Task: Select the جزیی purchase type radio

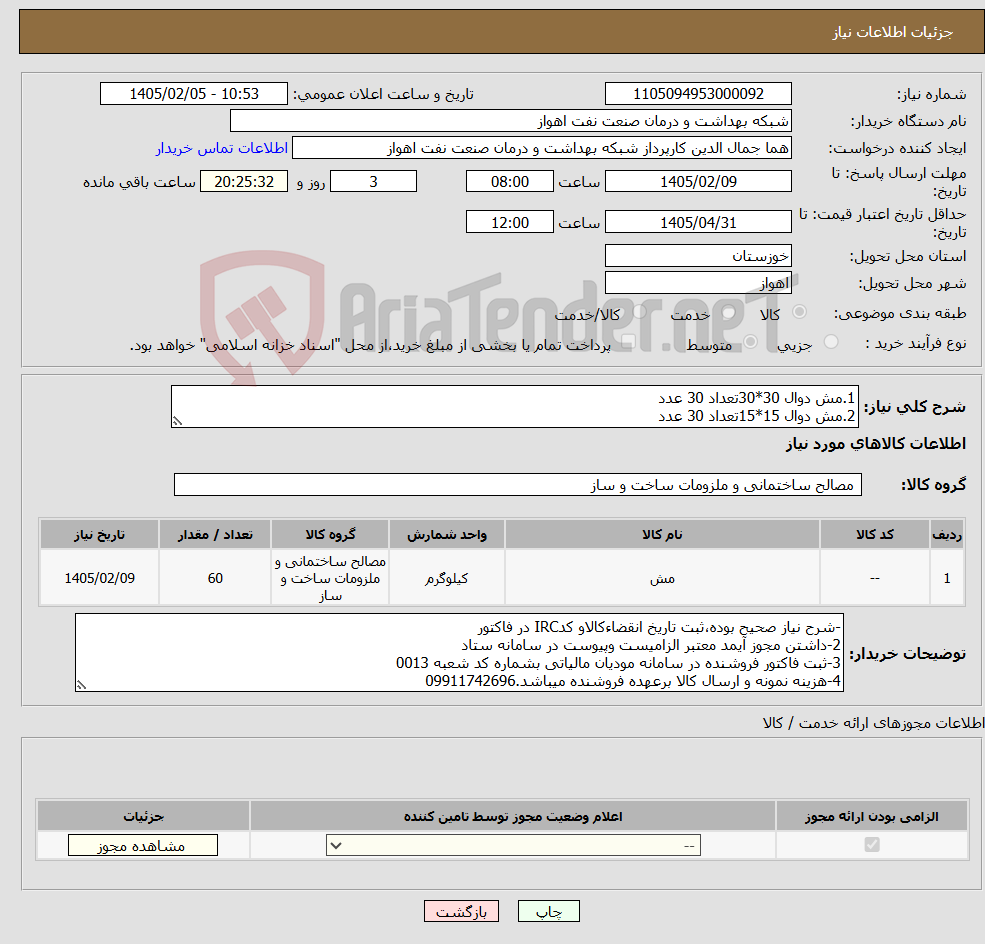Action: pos(831,342)
